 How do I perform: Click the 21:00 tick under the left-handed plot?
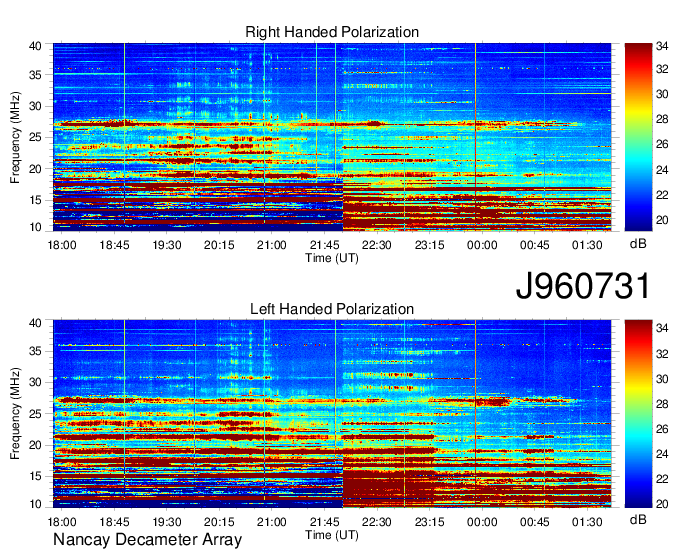[271, 522]
